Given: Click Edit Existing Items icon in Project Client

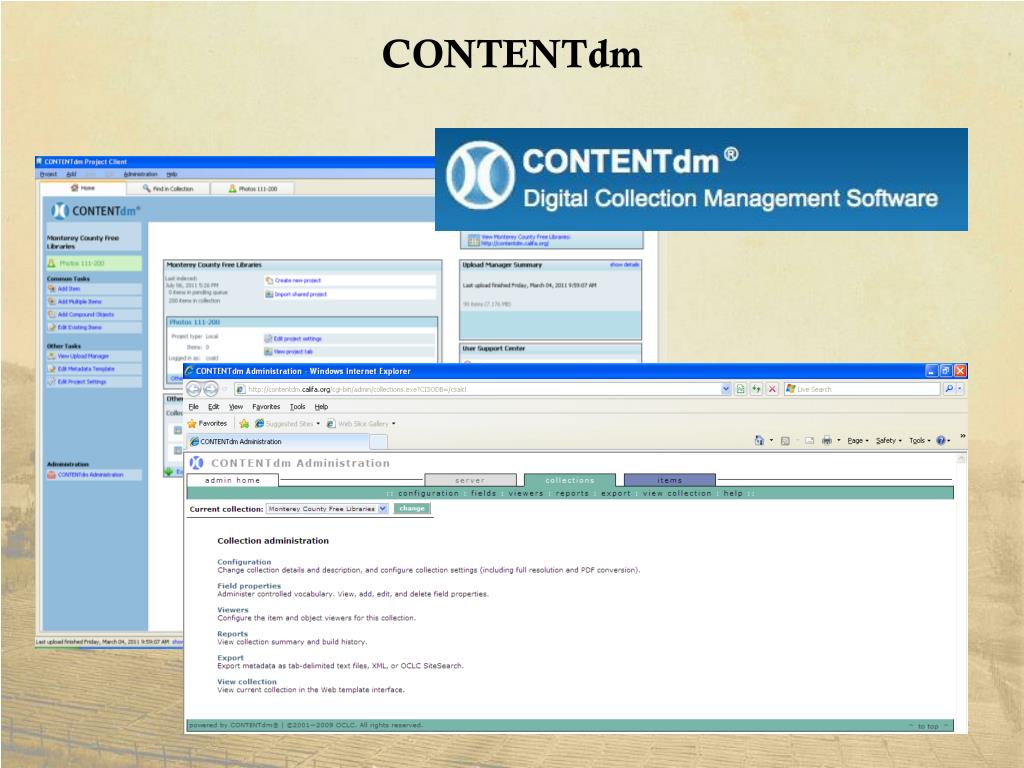Looking at the screenshot, I should point(52,327).
